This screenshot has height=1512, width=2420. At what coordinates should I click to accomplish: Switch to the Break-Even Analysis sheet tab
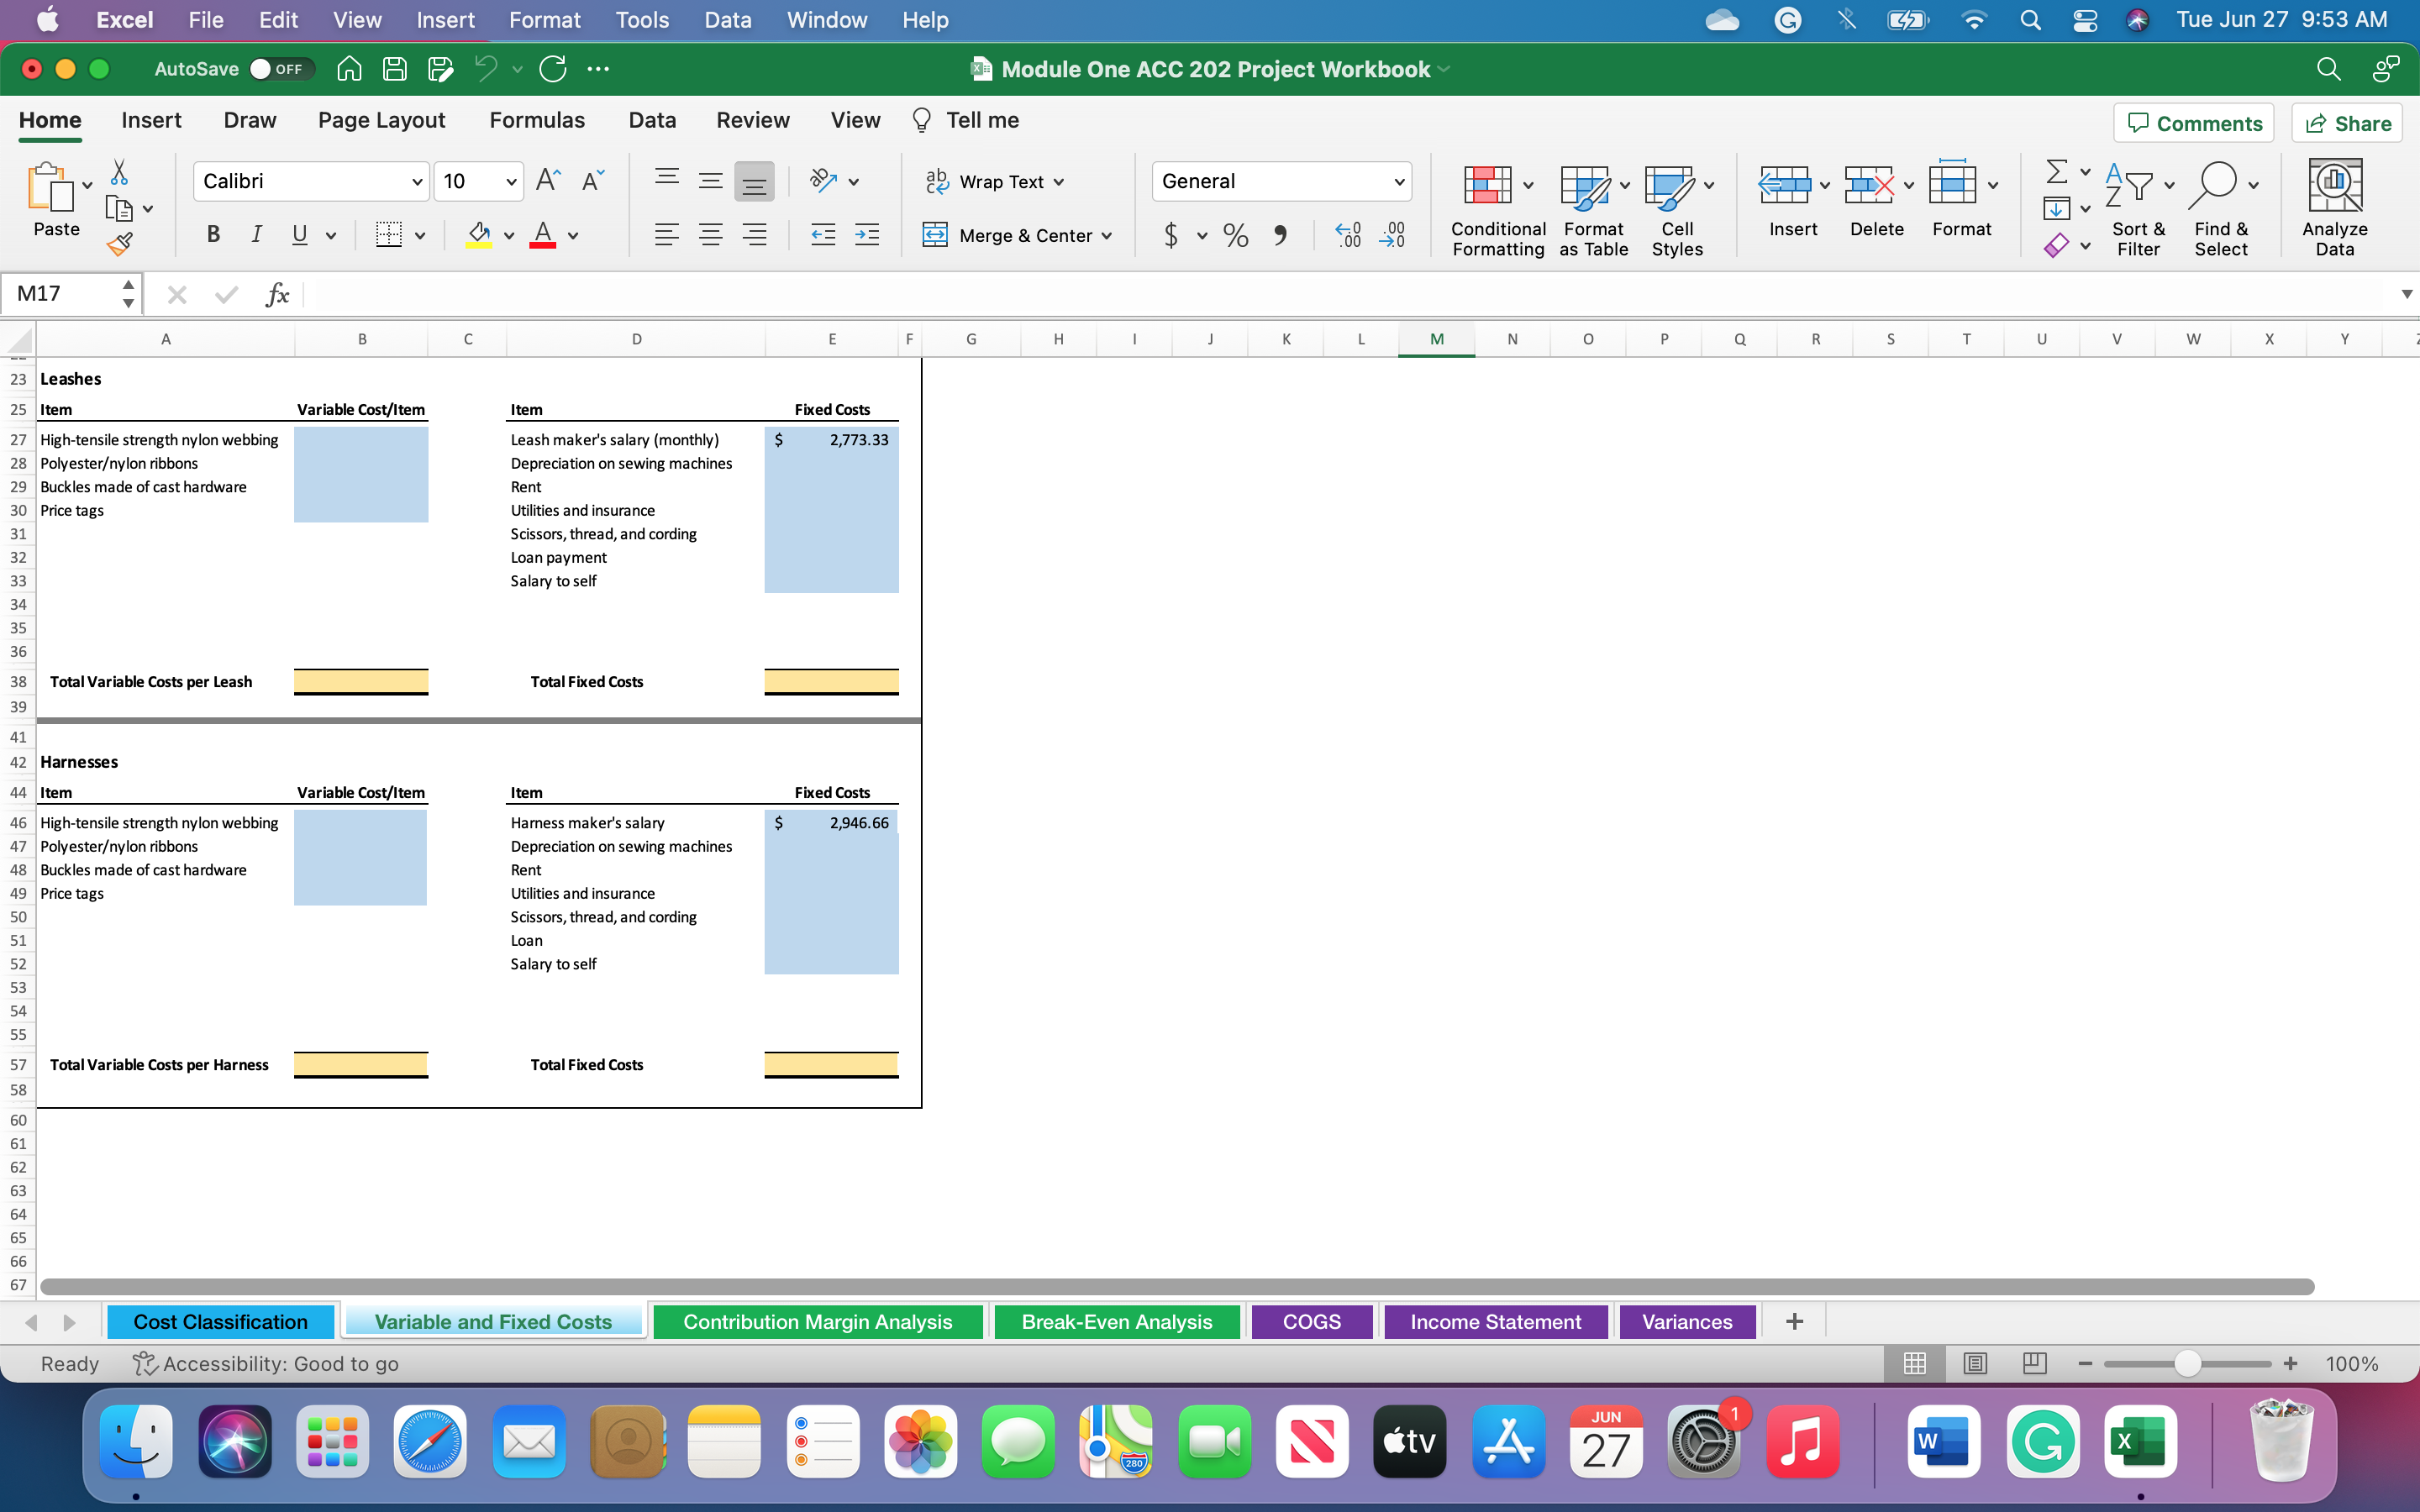point(1116,1322)
